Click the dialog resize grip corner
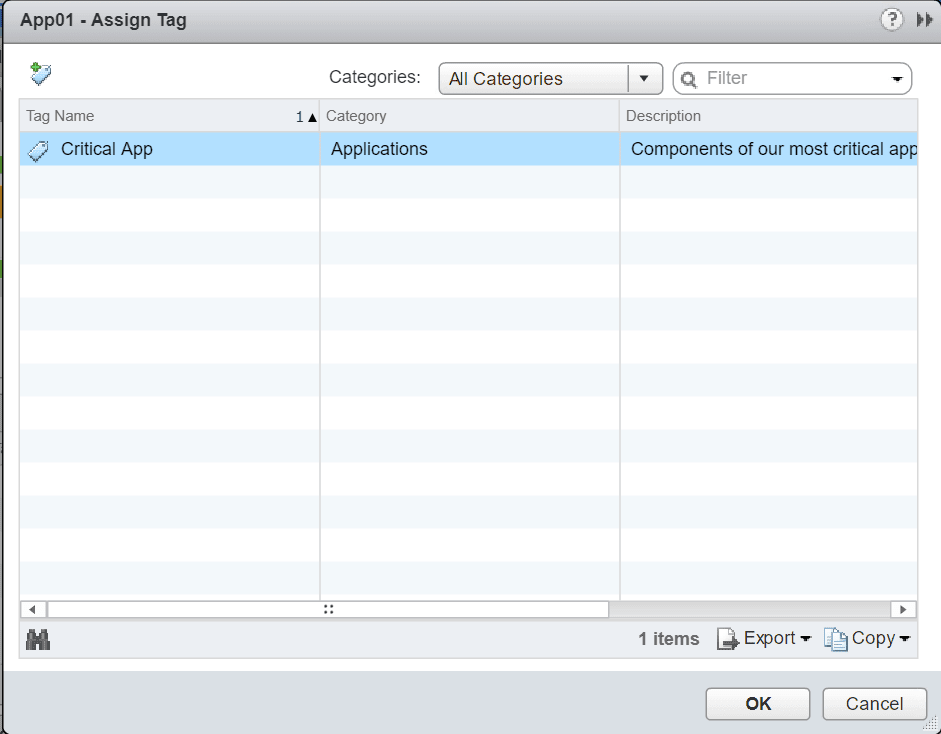 (x=930, y=724)
